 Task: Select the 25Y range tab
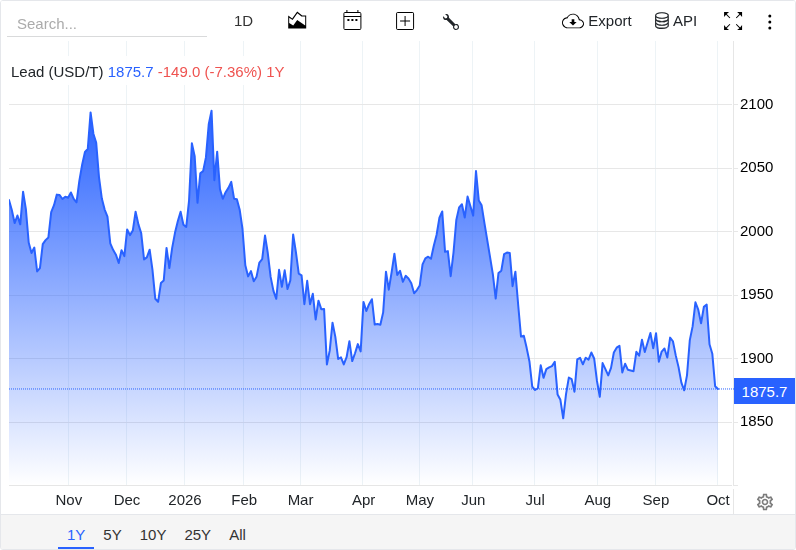[197, 535]
